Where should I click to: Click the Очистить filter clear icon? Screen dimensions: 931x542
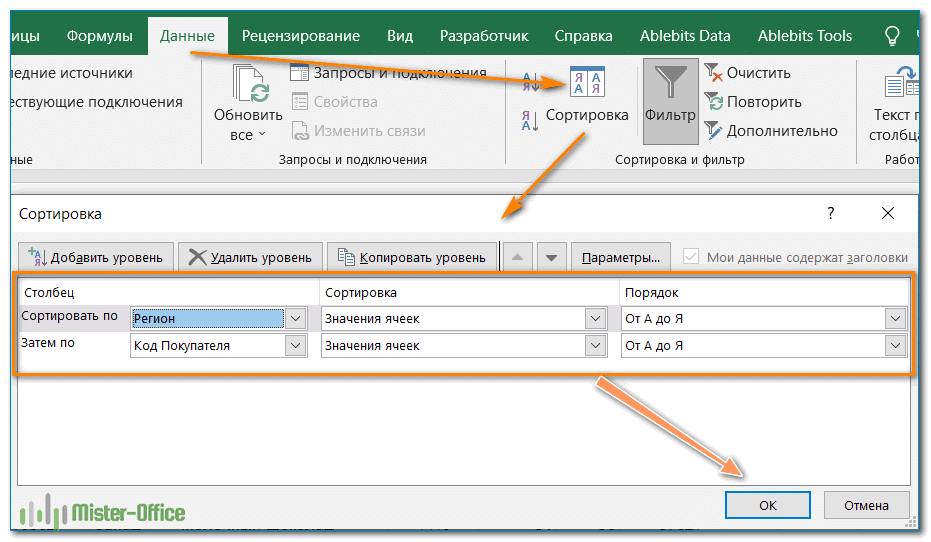[713, 73]
